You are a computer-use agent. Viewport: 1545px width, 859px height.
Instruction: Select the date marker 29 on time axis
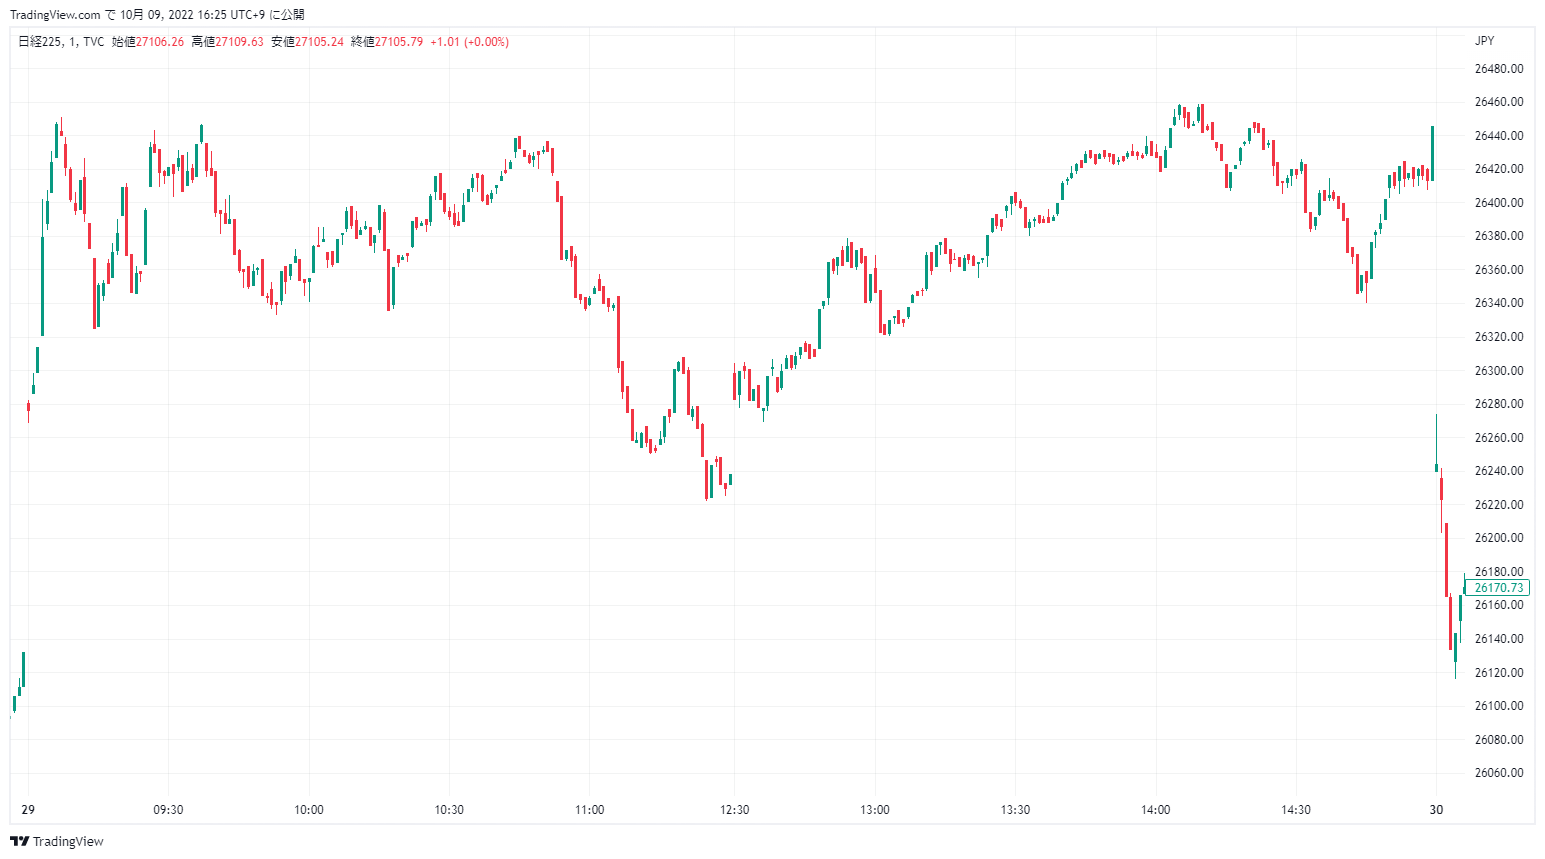(x=28, y=810)
